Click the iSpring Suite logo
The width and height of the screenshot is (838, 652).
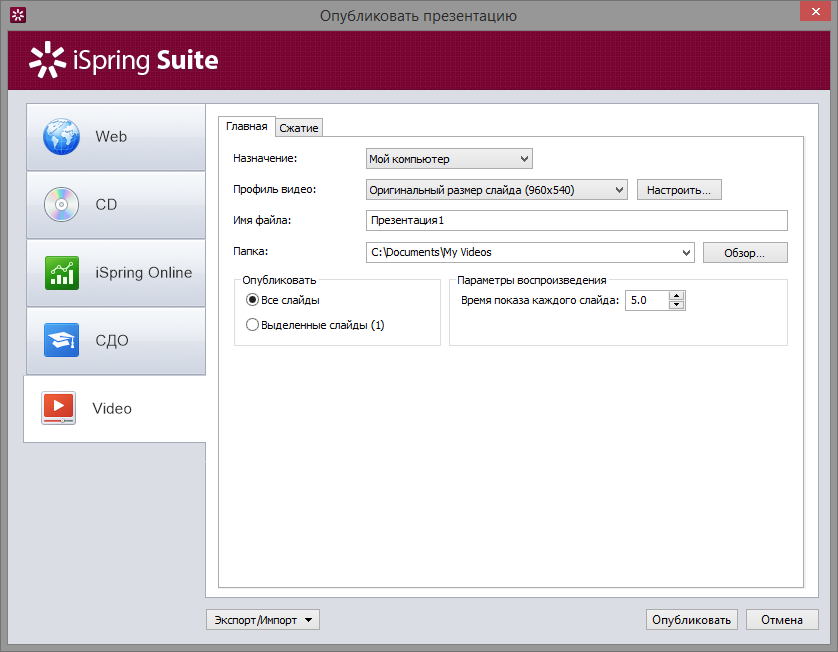(123, 60)
